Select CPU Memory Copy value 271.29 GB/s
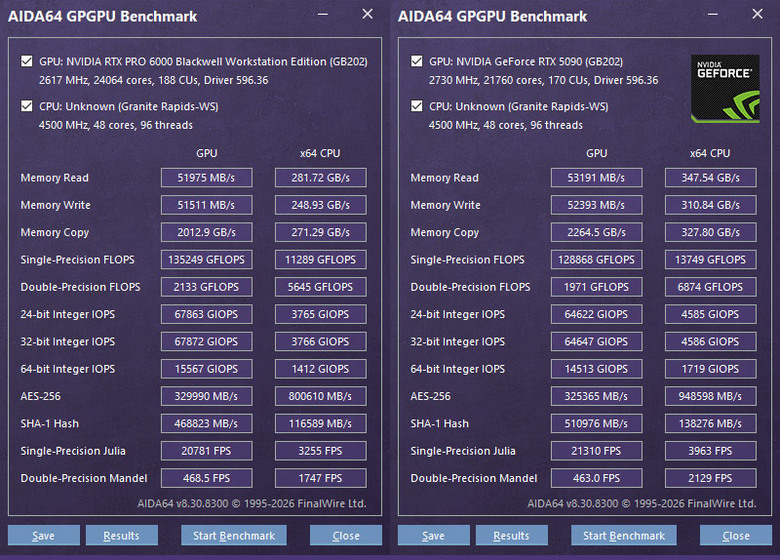780x560 pixels. pos(320,232)
